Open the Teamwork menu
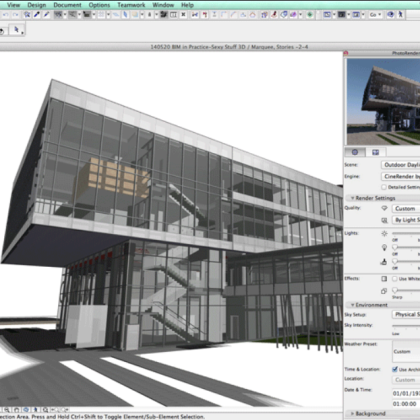The width and height of the screenshot is (420, 420). 131,5
